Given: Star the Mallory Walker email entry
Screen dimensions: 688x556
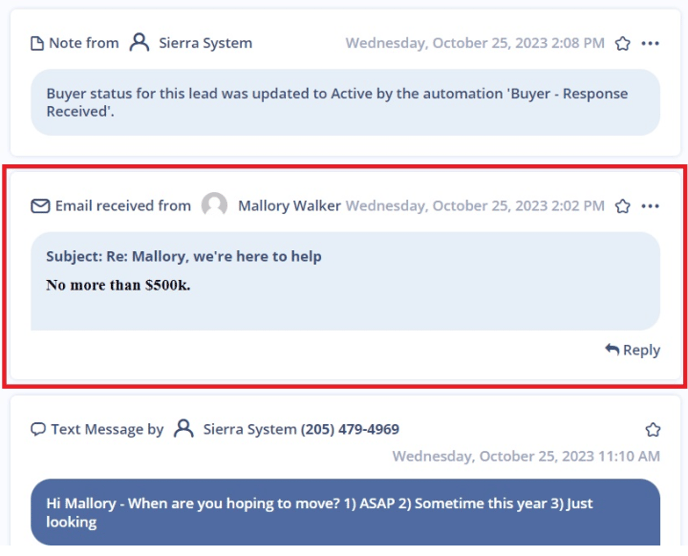Looking at the screenshot, I should coord(622,206).
